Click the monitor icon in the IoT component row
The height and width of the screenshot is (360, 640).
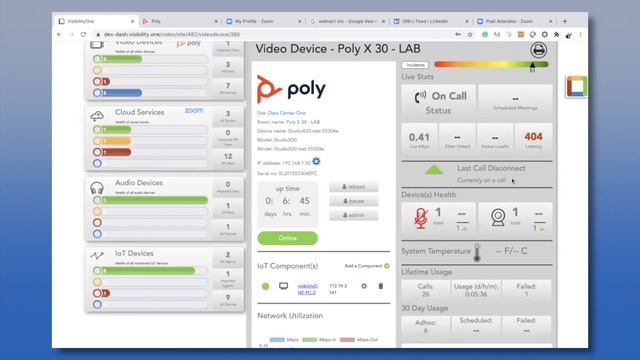(283, 286)
